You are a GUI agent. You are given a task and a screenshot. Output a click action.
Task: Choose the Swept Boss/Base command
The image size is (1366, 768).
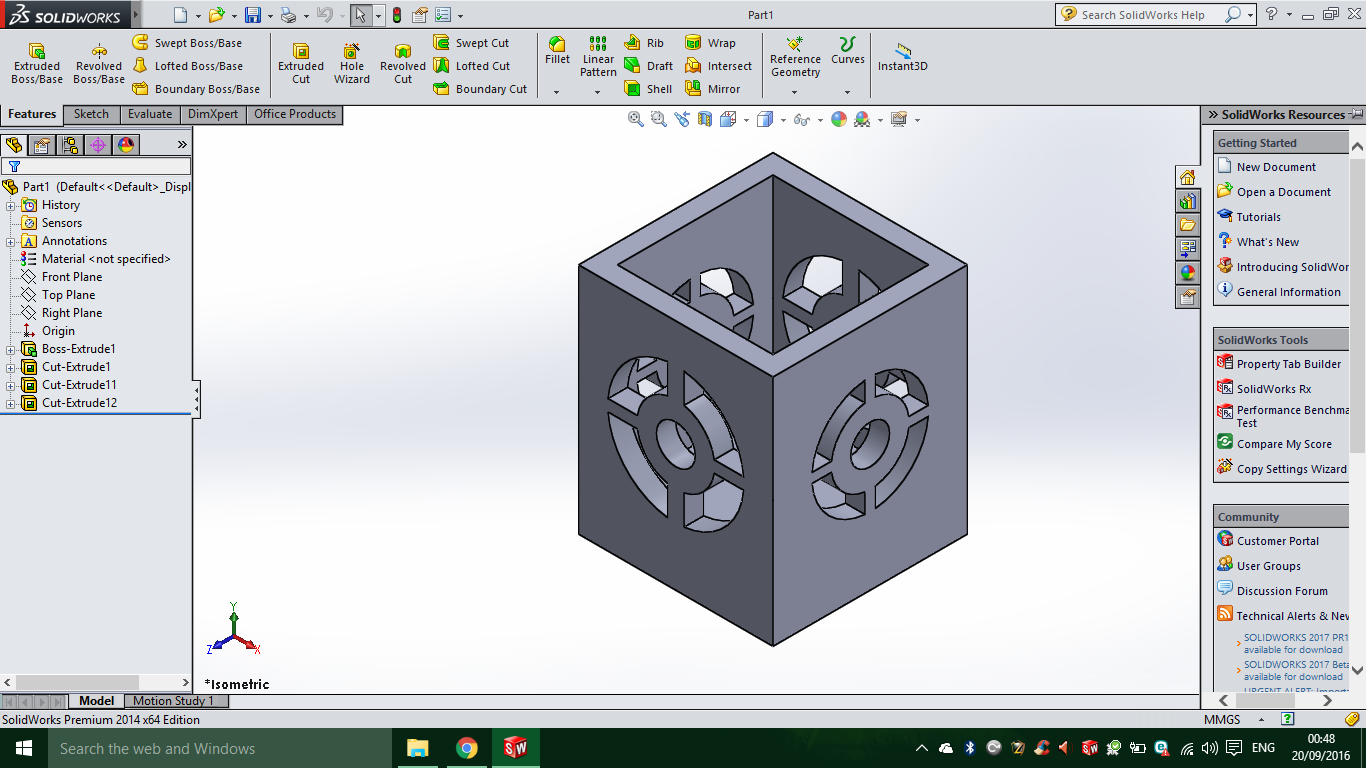tap(187, 43)
